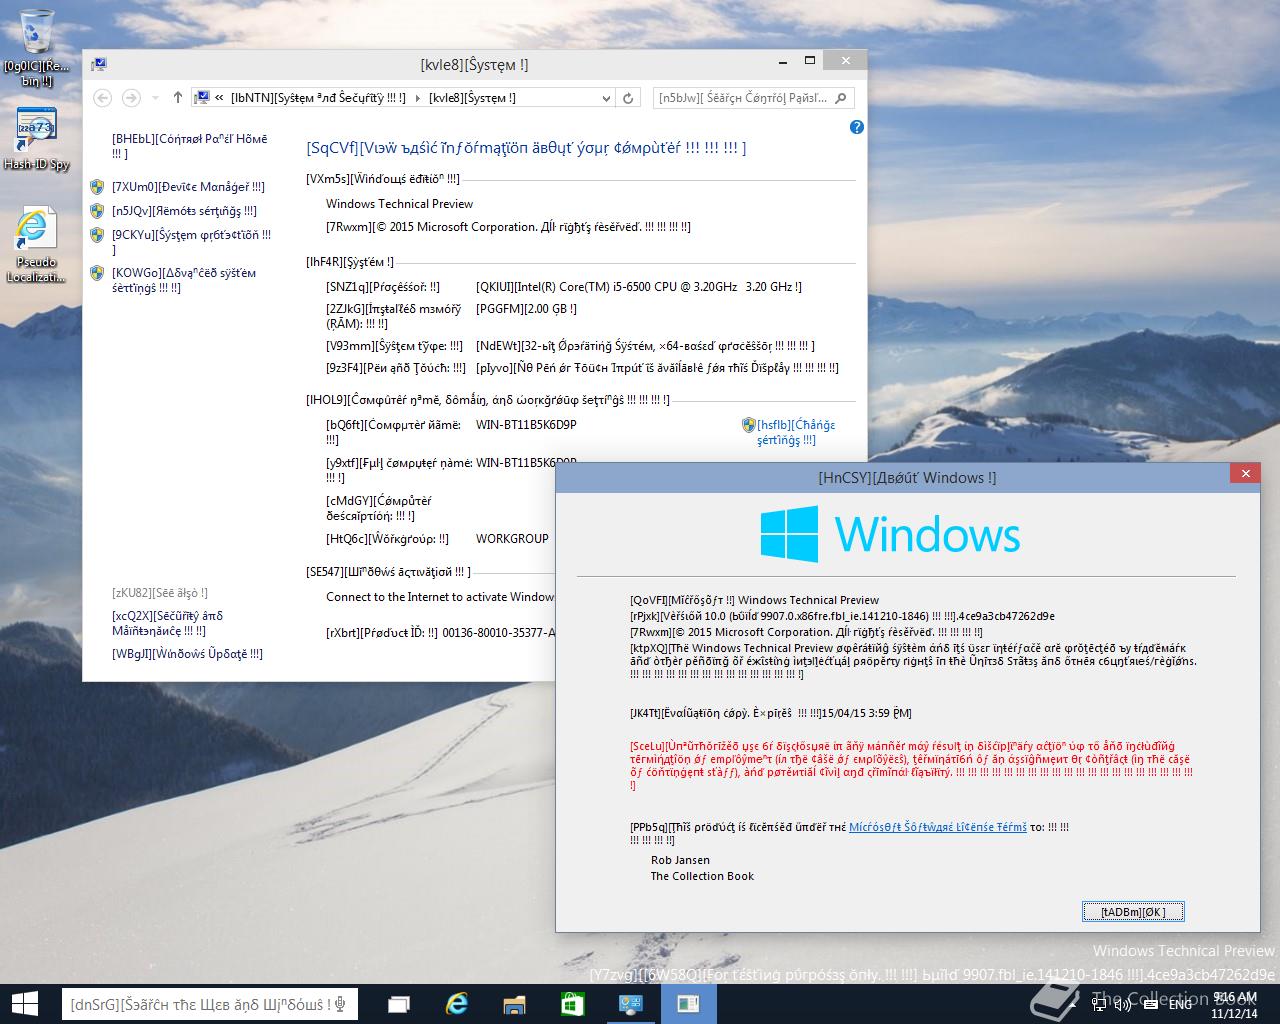Go back in System window navigation
1280x1024 pixels.
[102, 98]
